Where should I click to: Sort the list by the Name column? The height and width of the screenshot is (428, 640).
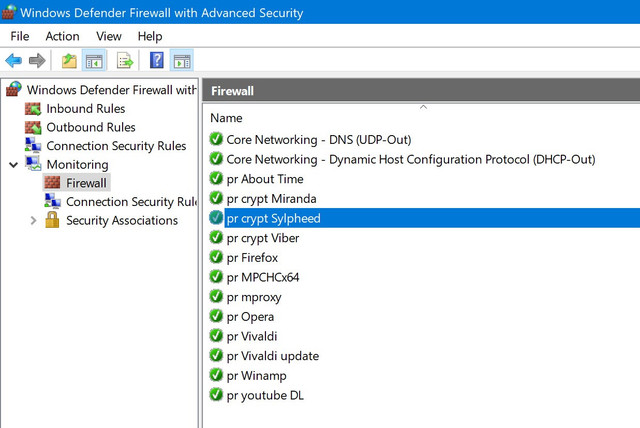[x=226, y=118]
